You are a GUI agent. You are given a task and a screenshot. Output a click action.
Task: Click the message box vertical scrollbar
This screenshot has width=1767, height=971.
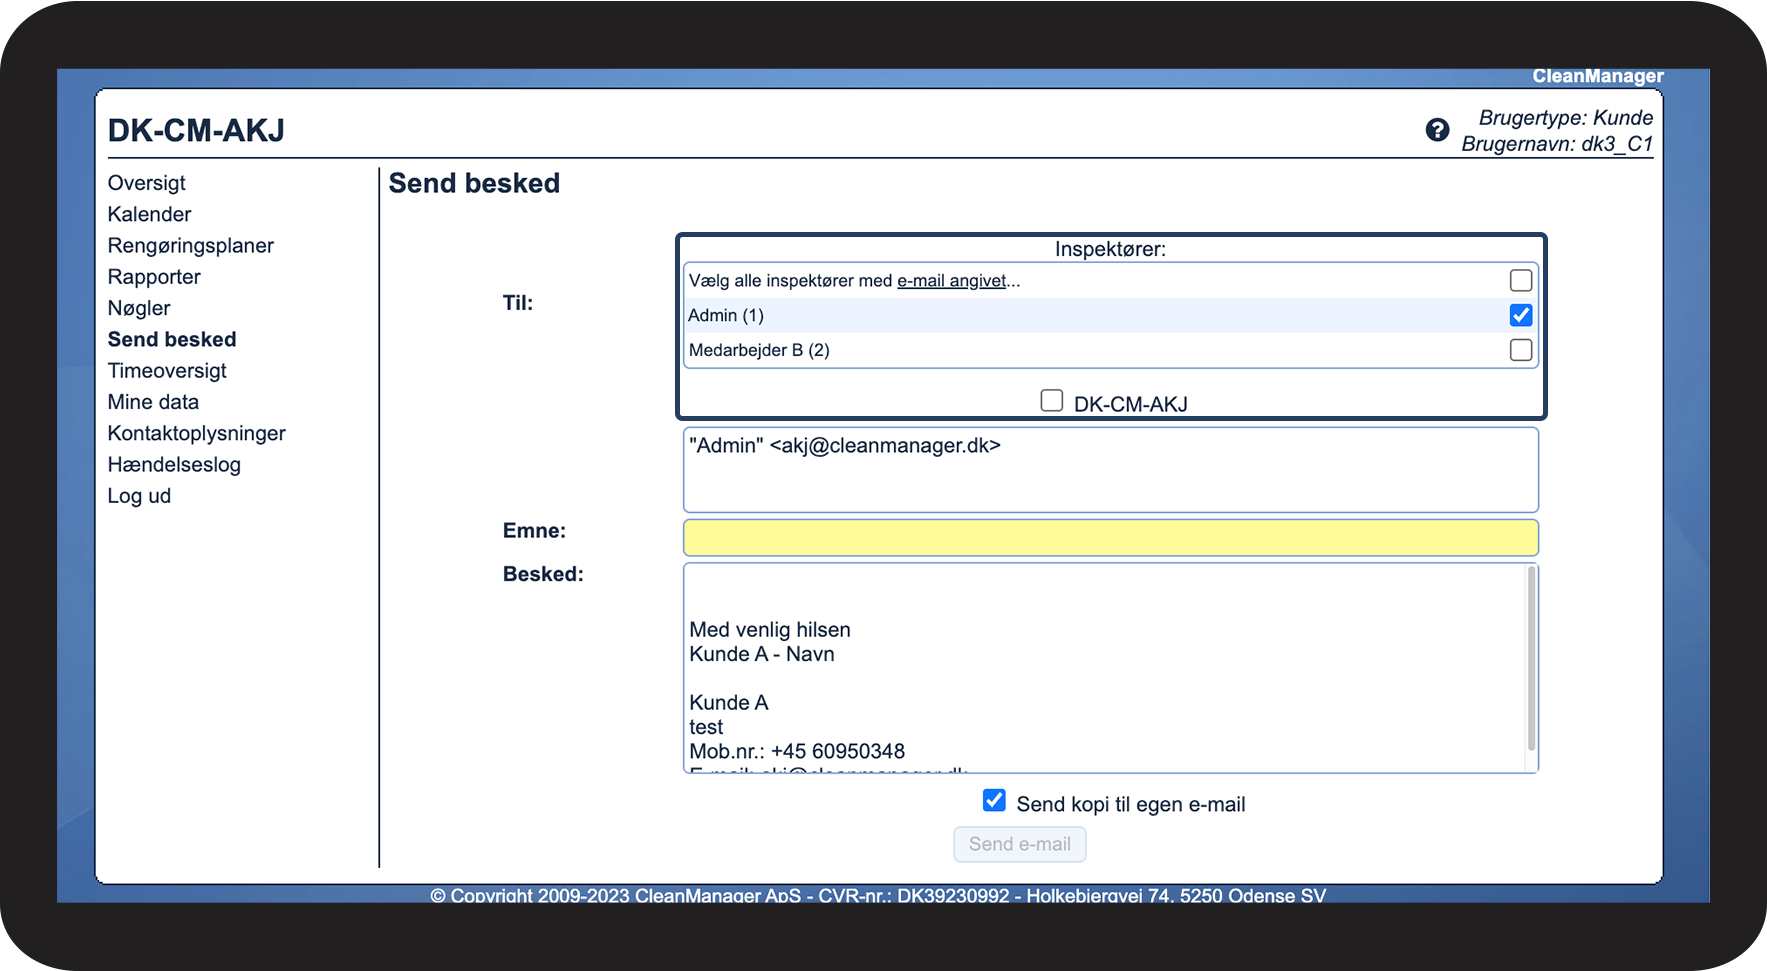1530,660
